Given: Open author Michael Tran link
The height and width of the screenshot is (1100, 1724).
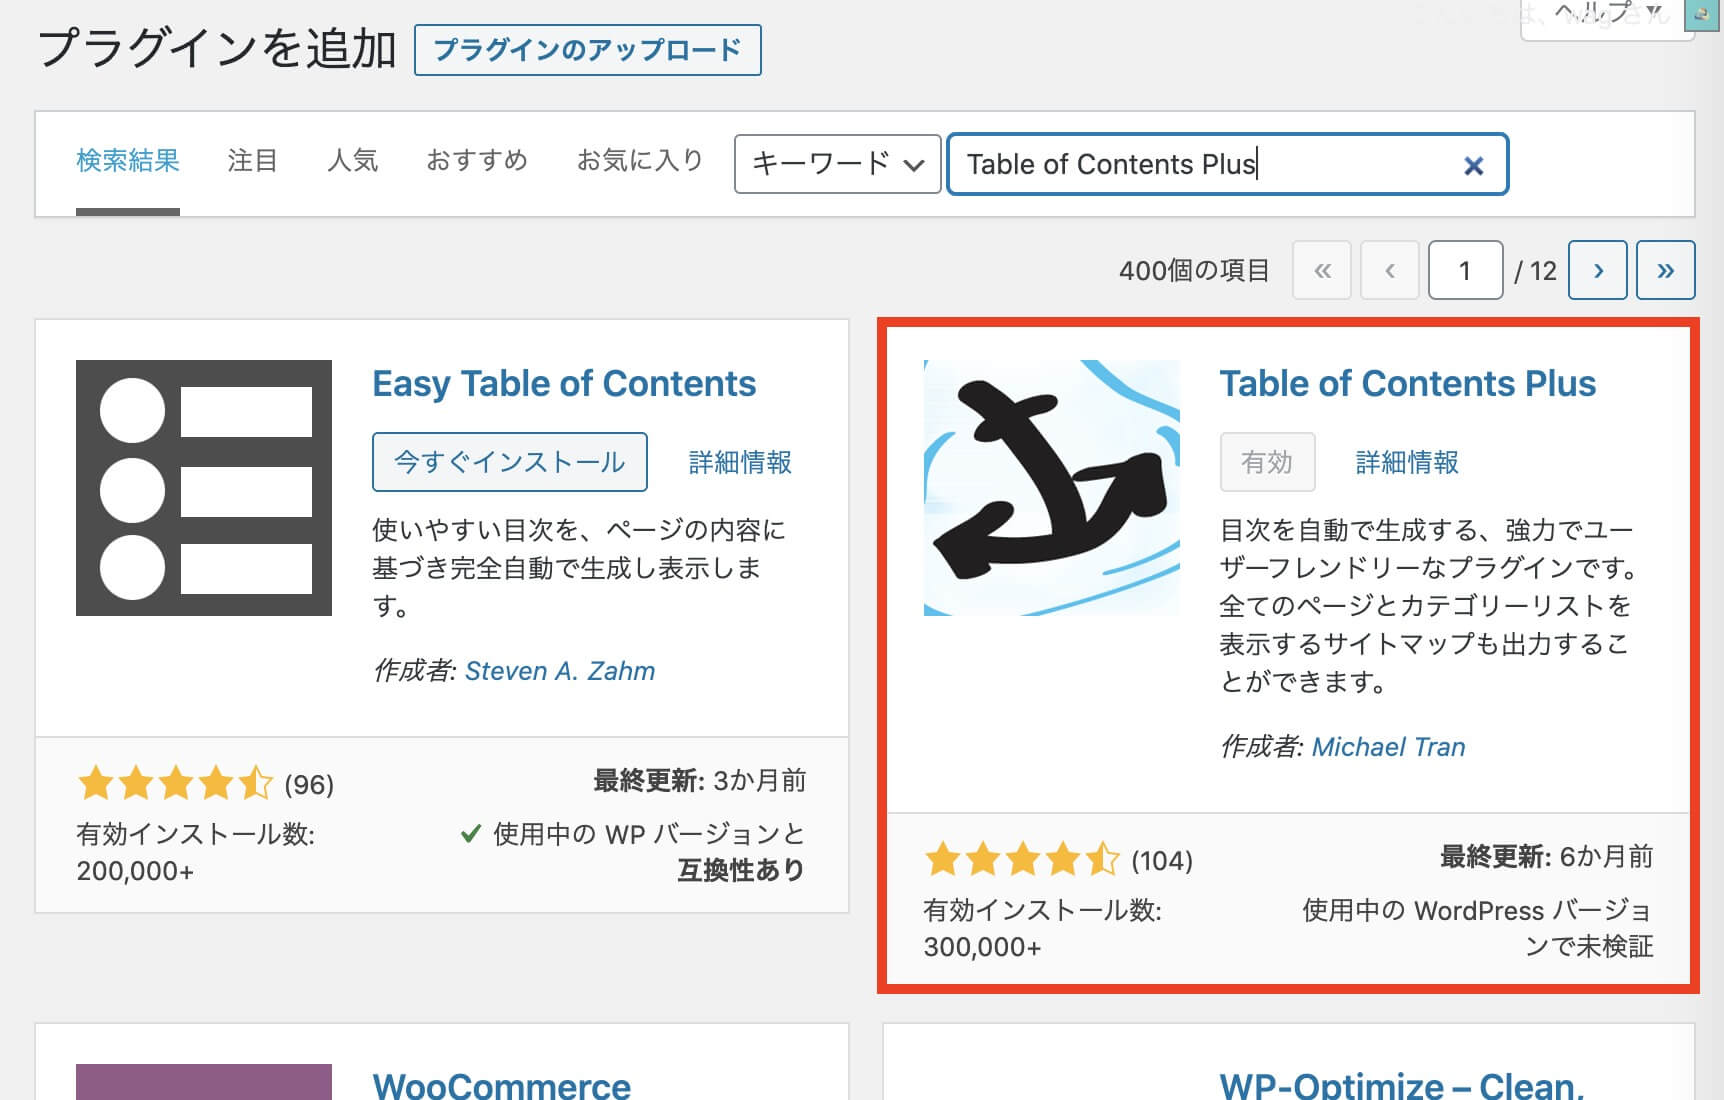Looking at the screenshot, I should 1388,747.
